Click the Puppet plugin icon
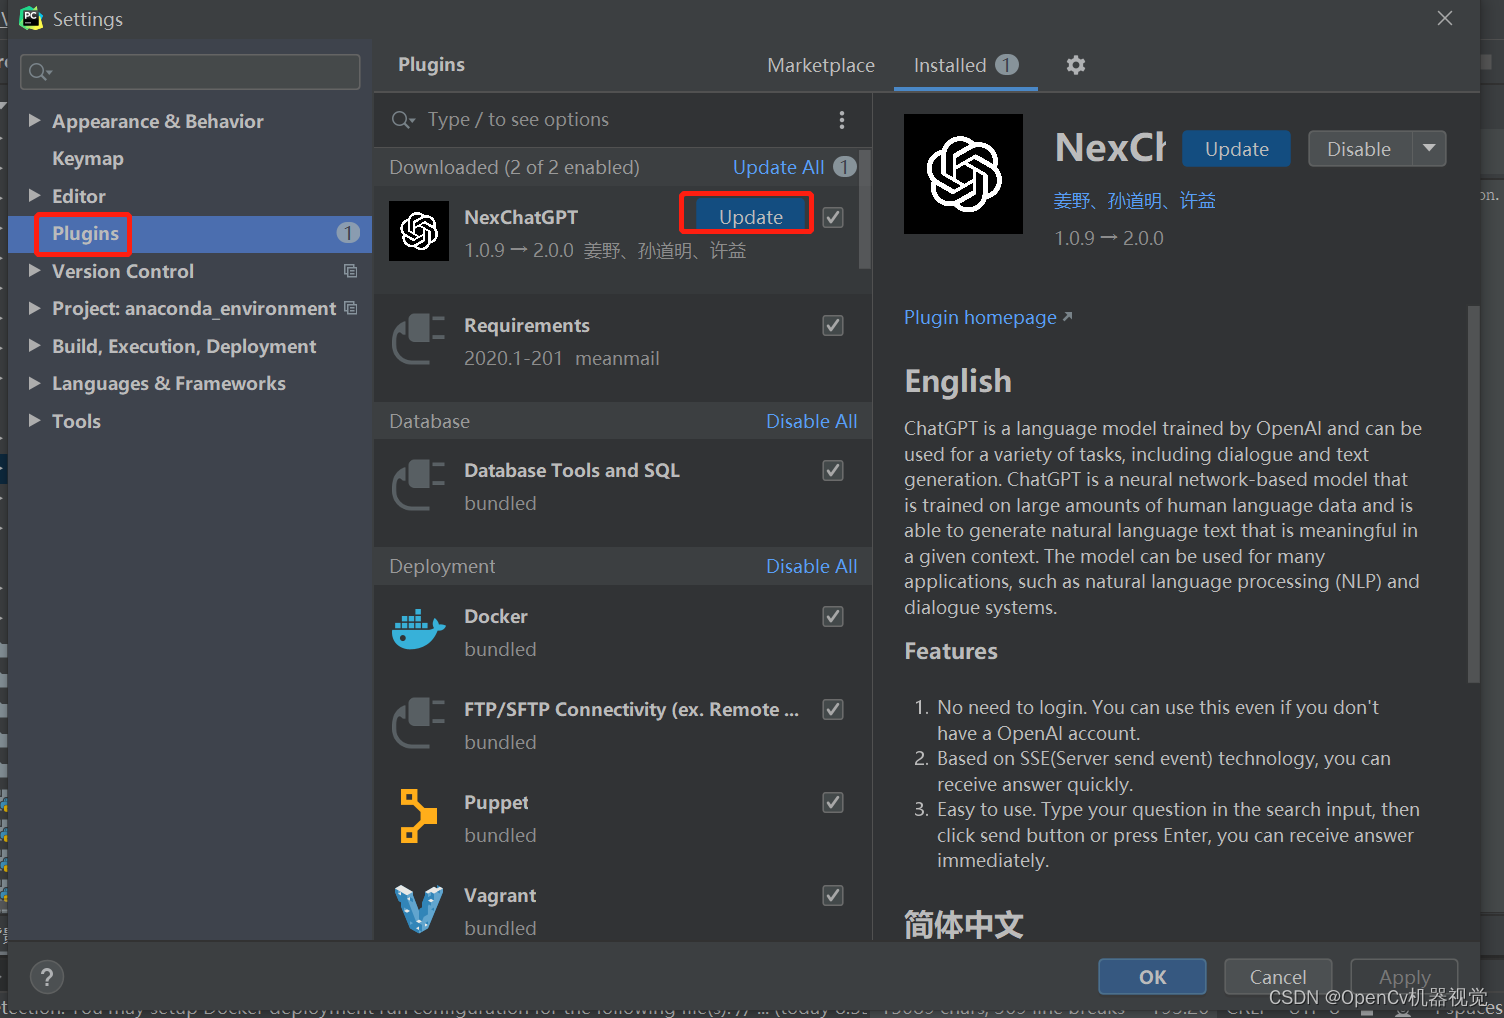Screen dimensions: 1504x1018 (419, 816)
